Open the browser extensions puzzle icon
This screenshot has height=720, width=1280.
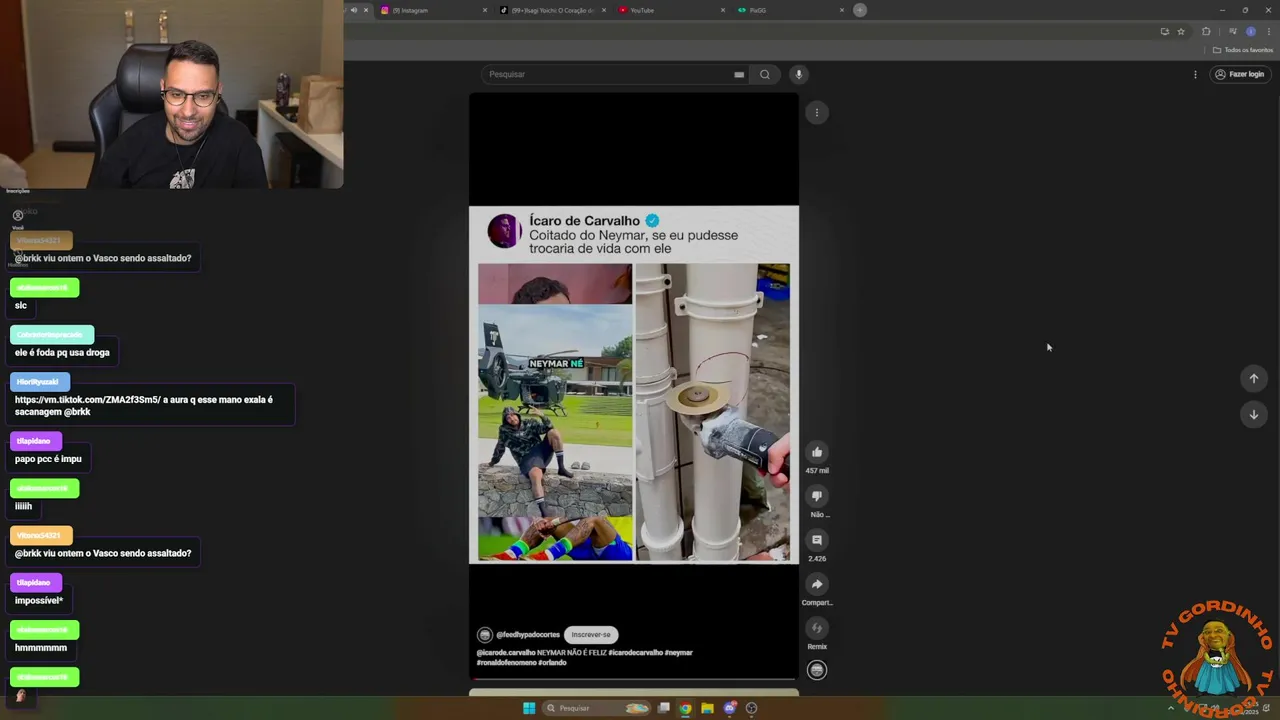click(x=1206, y=31)
